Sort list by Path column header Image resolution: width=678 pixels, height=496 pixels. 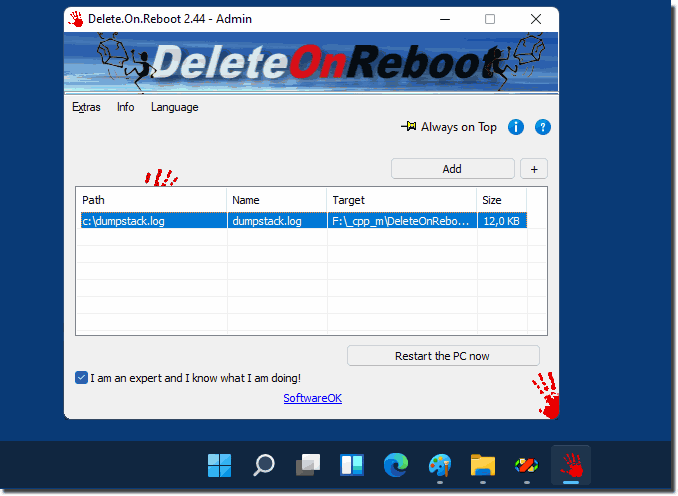click(151, 200)
